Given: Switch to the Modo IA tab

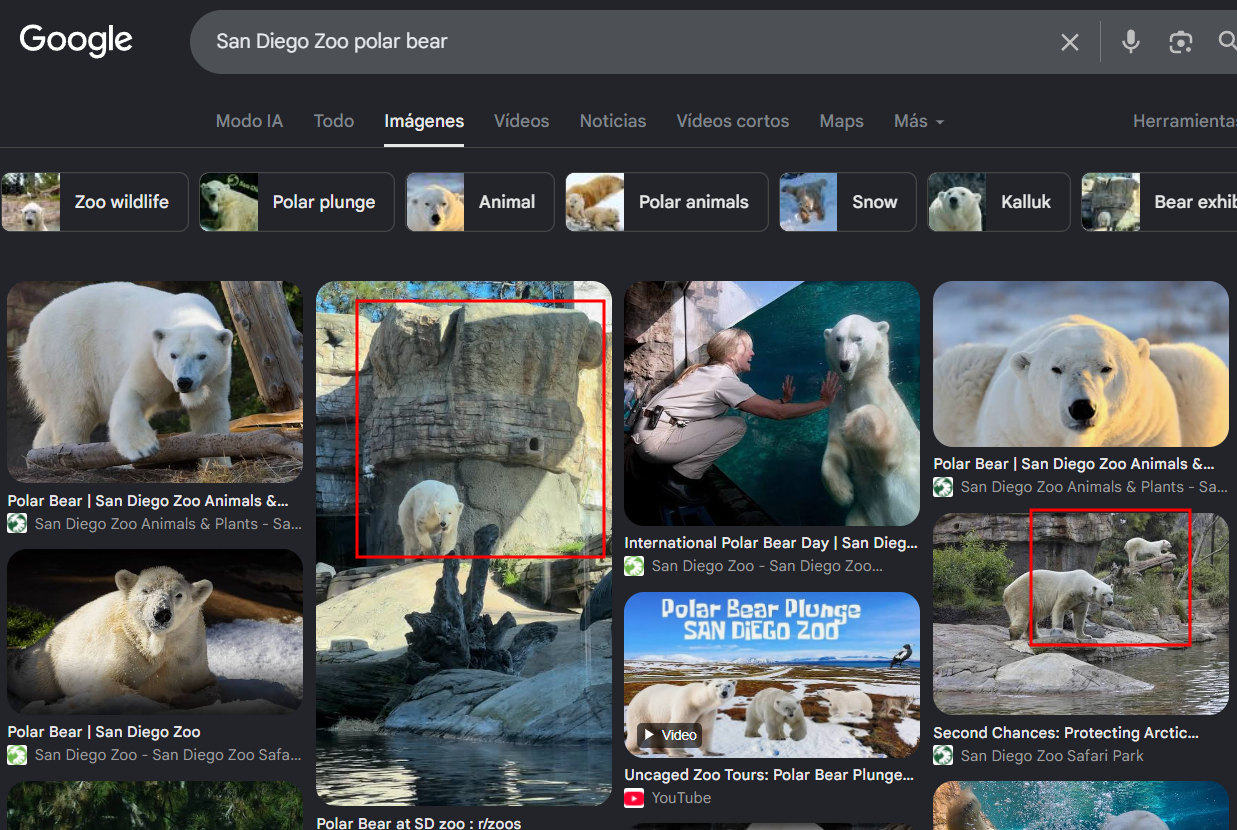Looking at the screenshot, I should point(249,121).
